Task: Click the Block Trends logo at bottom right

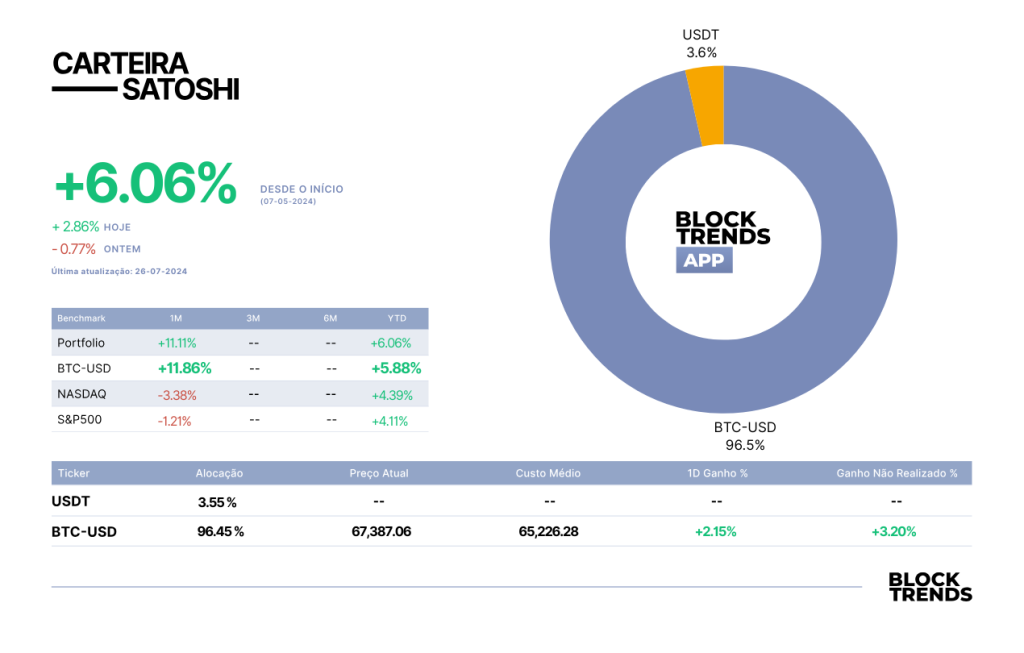Action: click(x=930, y=587)
